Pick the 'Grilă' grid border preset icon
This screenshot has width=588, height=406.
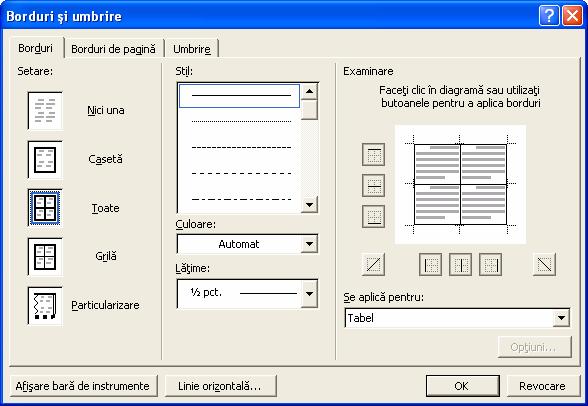coord(45,257)
